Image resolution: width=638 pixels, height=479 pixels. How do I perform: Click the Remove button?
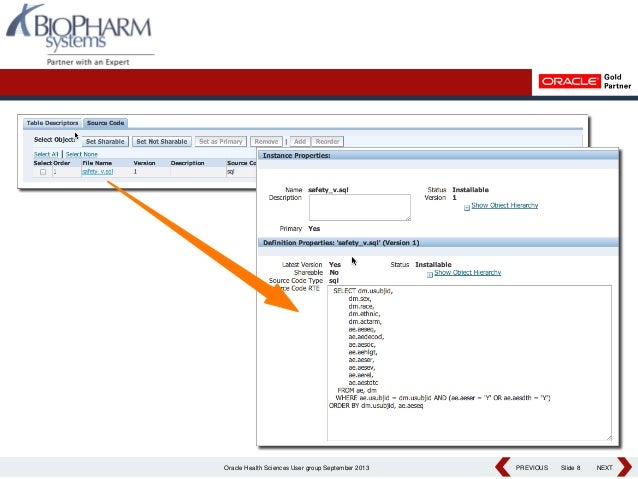pos(266,142)
